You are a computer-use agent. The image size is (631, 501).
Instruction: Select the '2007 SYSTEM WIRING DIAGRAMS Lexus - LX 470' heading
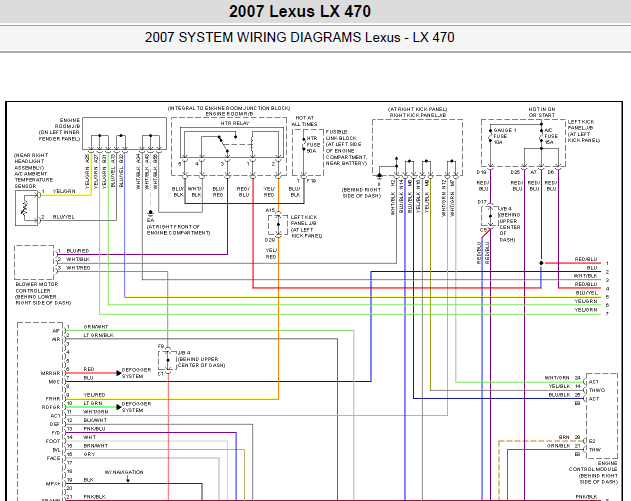pyautogui.click(x=299, y=37)
